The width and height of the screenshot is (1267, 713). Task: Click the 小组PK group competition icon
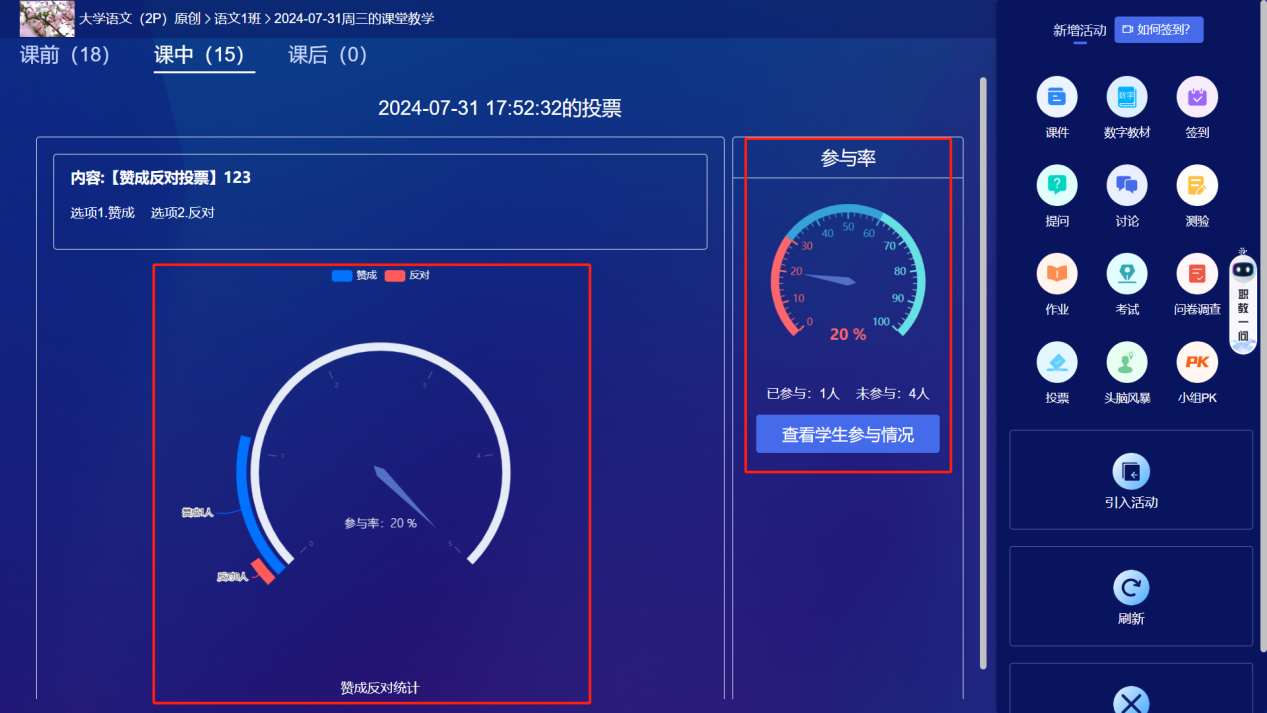(x=1196, y=372)
